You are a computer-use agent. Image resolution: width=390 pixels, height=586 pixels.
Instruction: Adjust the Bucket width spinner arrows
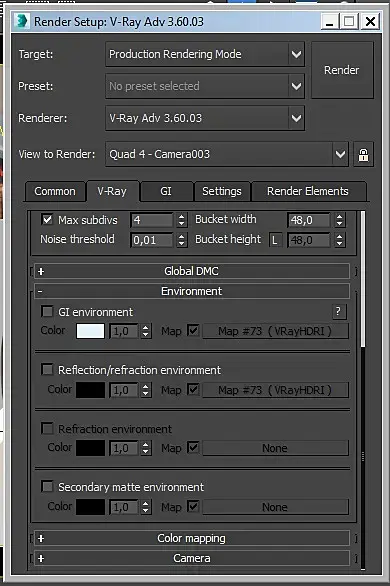339,220
